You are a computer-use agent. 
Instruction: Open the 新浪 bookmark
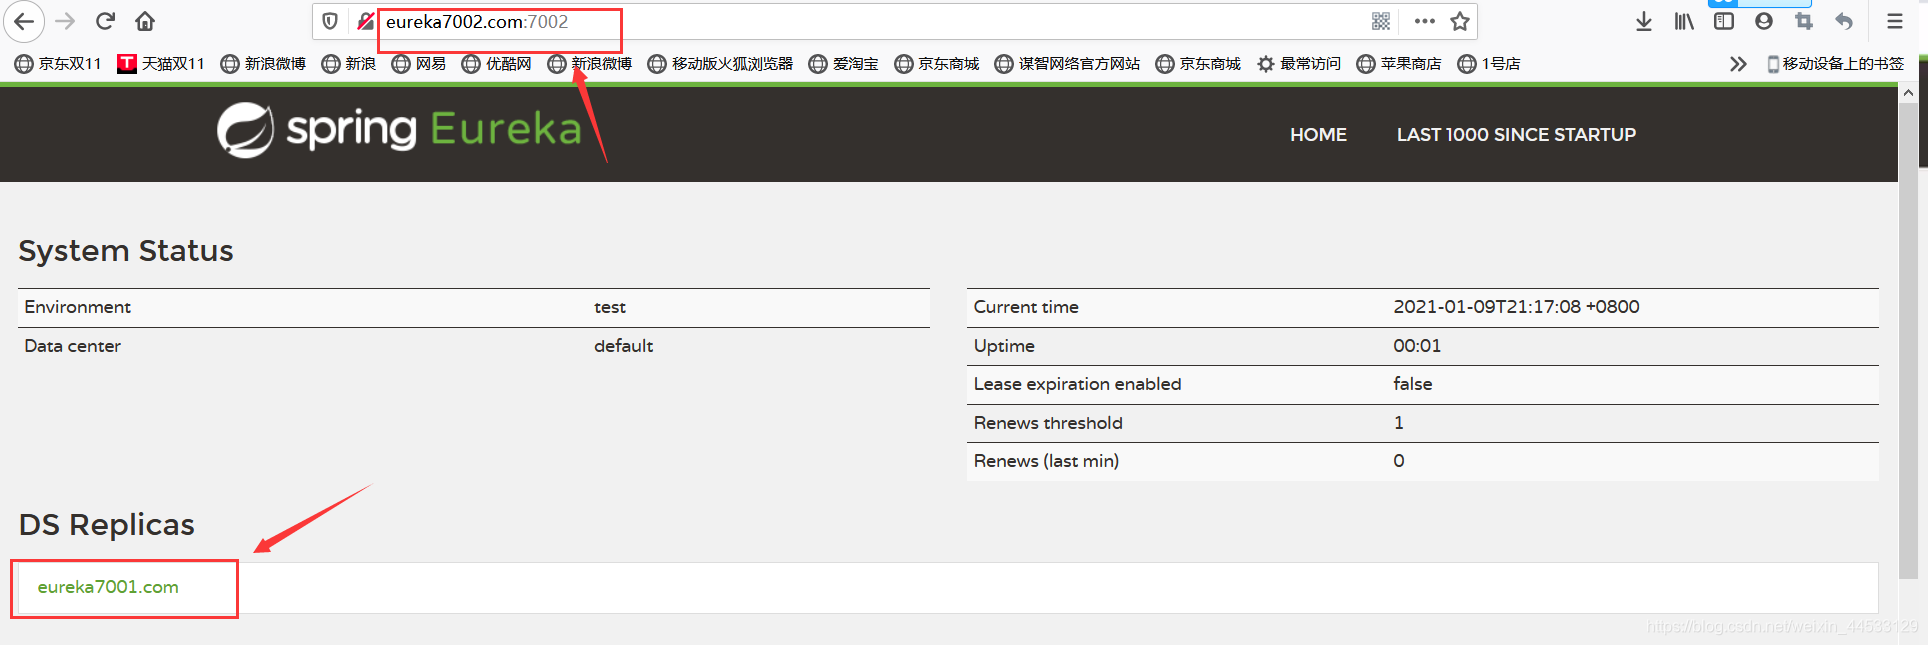(349, 64)
